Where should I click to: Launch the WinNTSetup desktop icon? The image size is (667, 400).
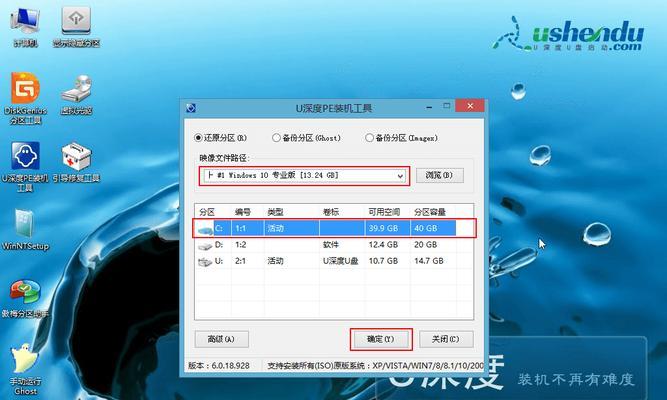[25, 229]
